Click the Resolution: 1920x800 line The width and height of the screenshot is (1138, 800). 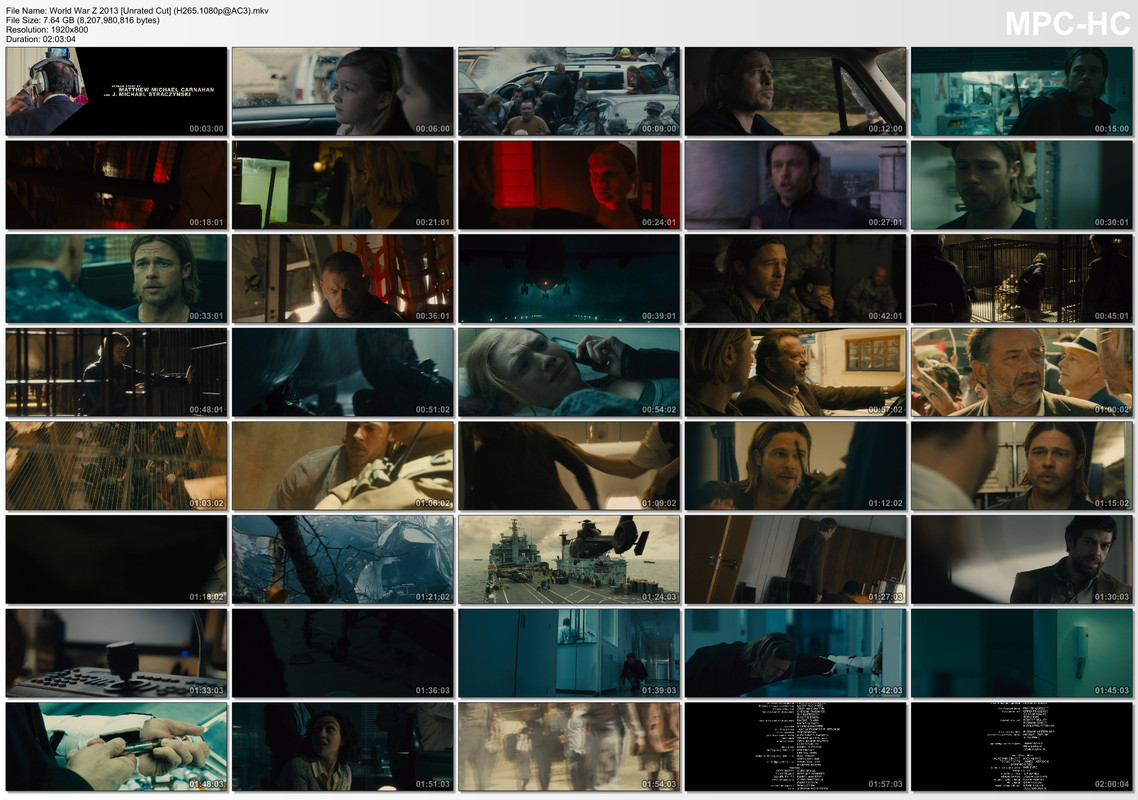(x=47, y=30)
